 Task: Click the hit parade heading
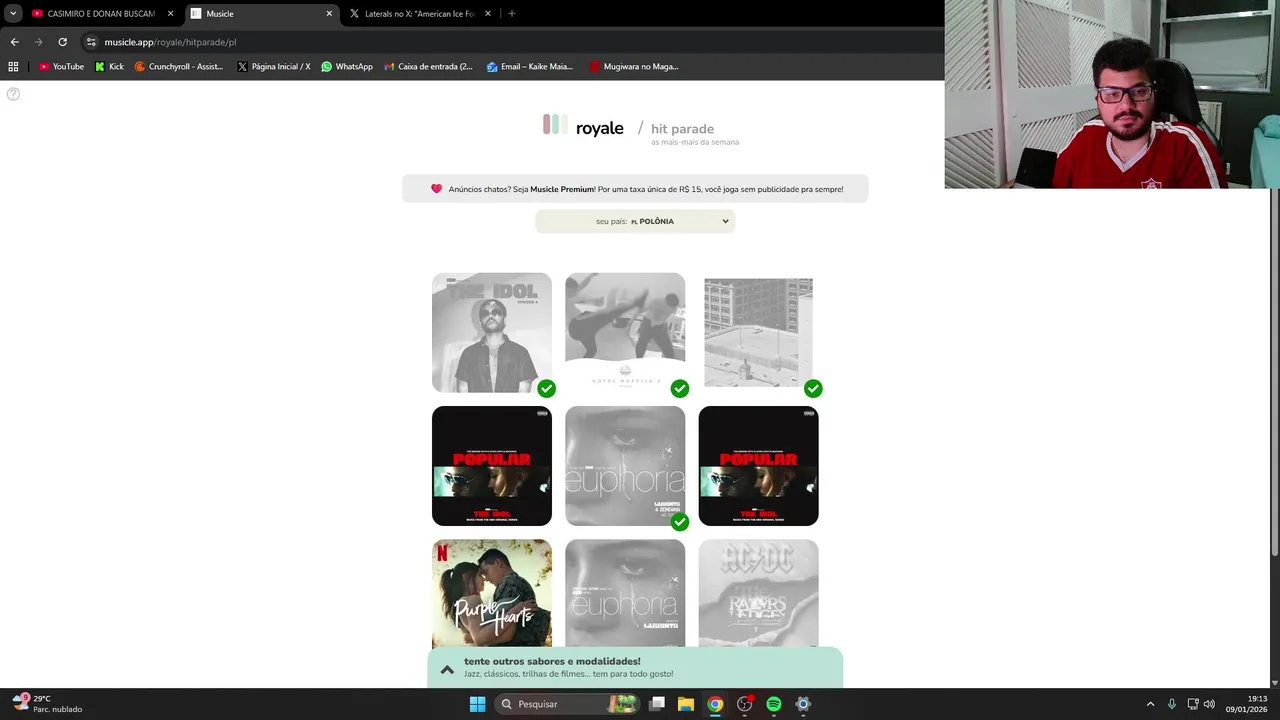coord(682,129)
